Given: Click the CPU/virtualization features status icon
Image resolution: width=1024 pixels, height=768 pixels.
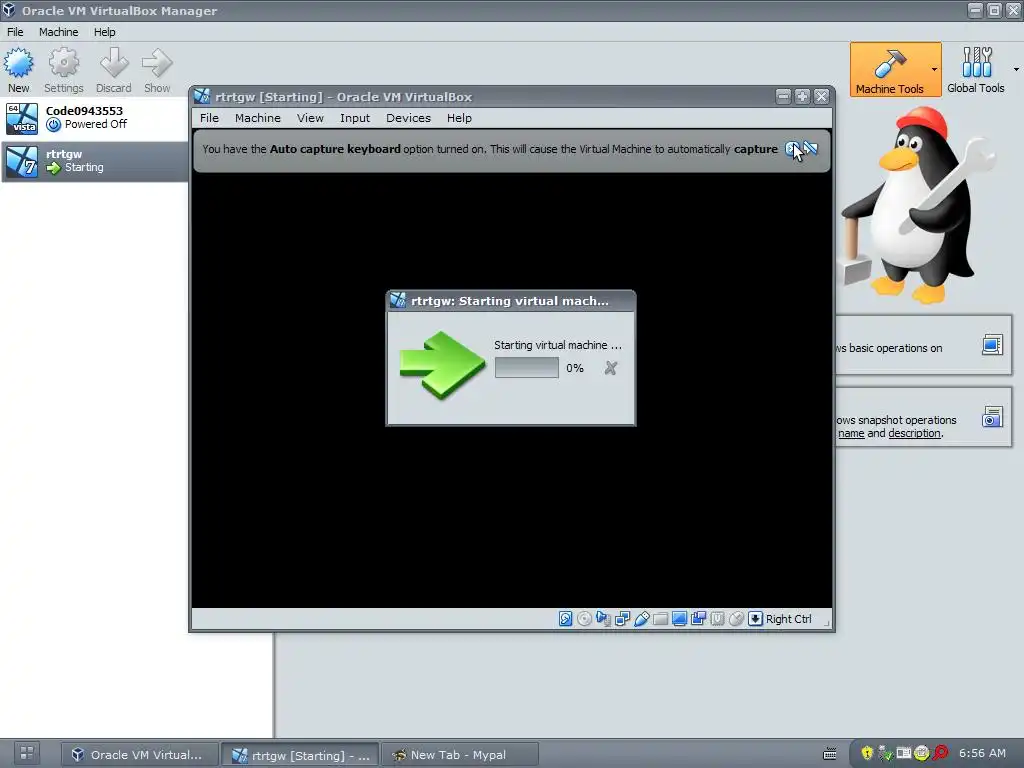Looking at the screenshot, I should pos(717,618).
